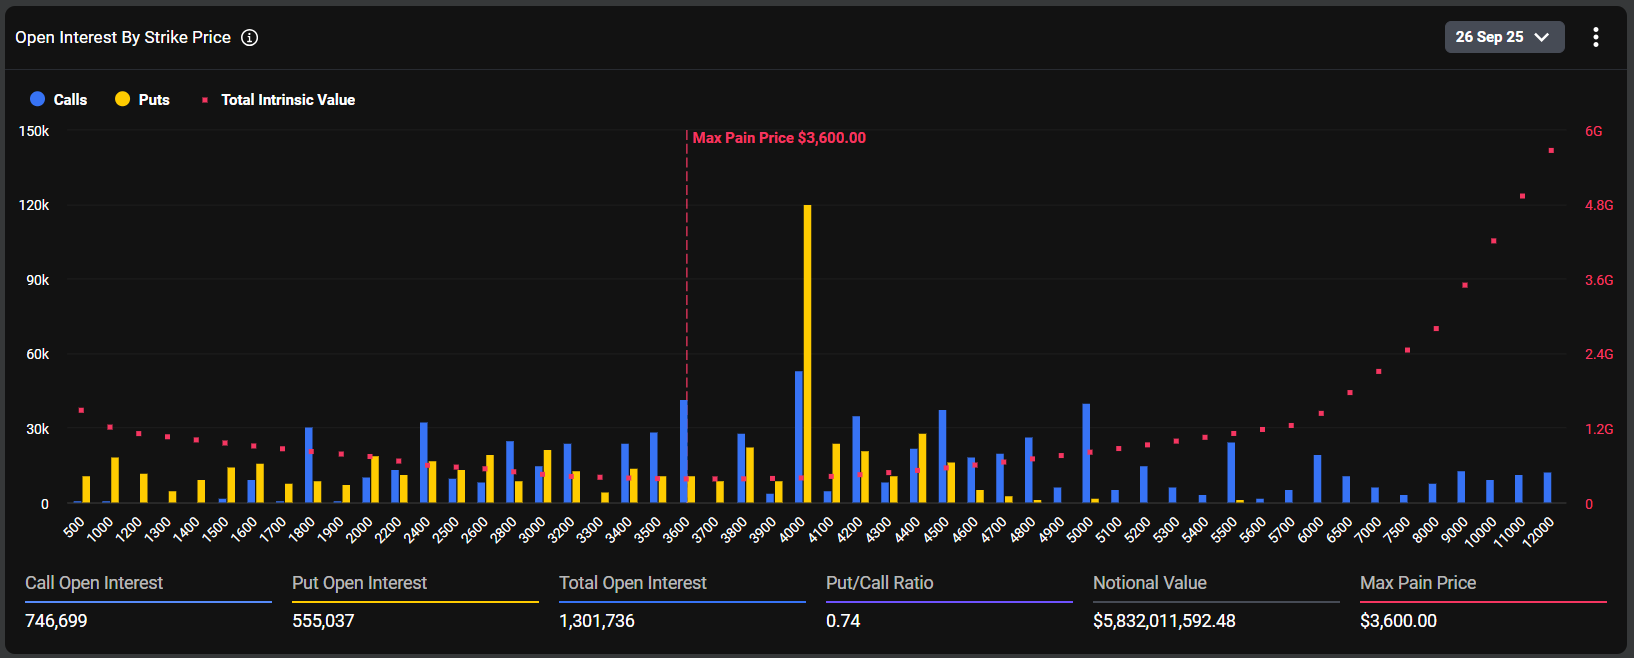Screen dimensions: 1634x658
Task: Click the tall yellow put bar at 4000
Action: coord(807,350)
